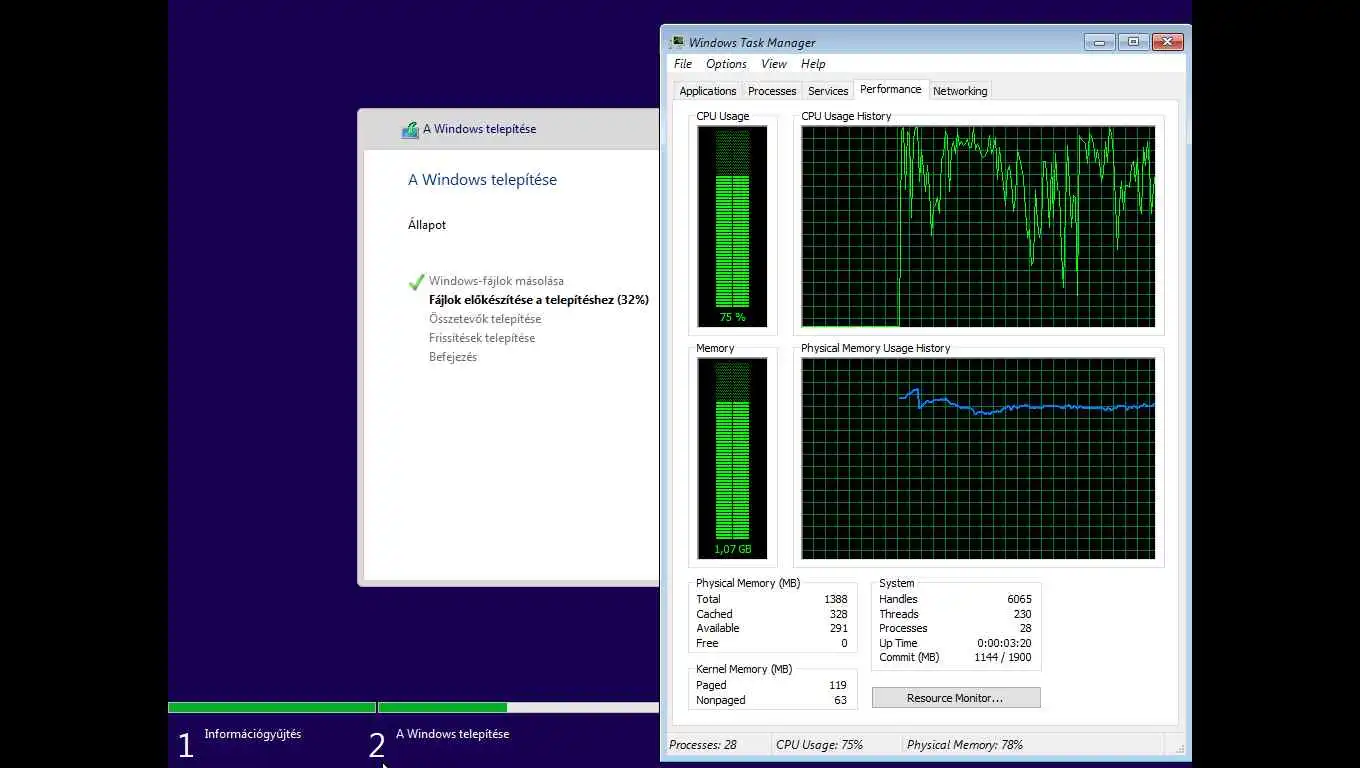Click the green checkmark beside Windows-fájlok másolása
The height and width of the screenshot is (768, 1360).
(417, 282)
